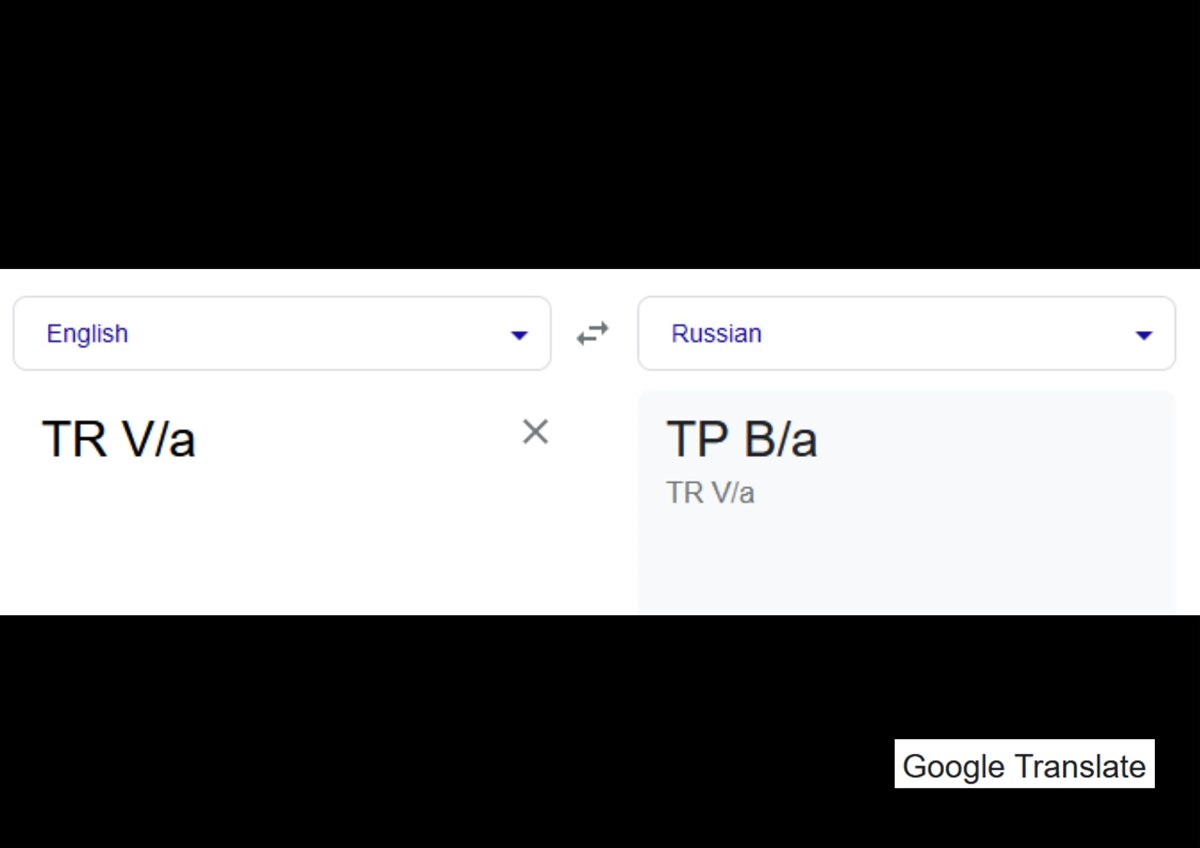
Task: Click the arrow beside Russian
Action: [x=1144, y=335]
